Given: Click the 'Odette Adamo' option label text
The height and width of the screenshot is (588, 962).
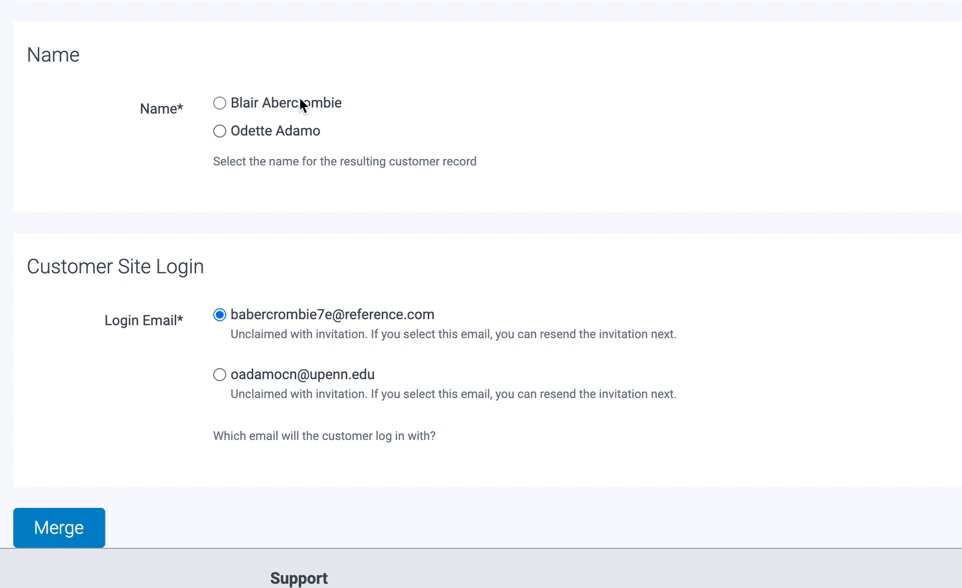Looking at the screenshot, I should [275, 131].
